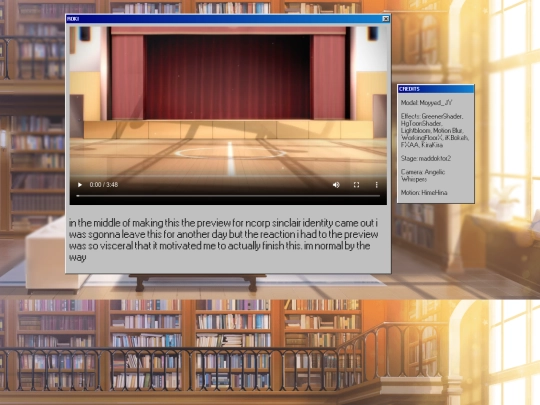Click the ROKI window title bar
The height and width of the screenshot is (405, 540).
pyautogui.click(x=228, y=19)
